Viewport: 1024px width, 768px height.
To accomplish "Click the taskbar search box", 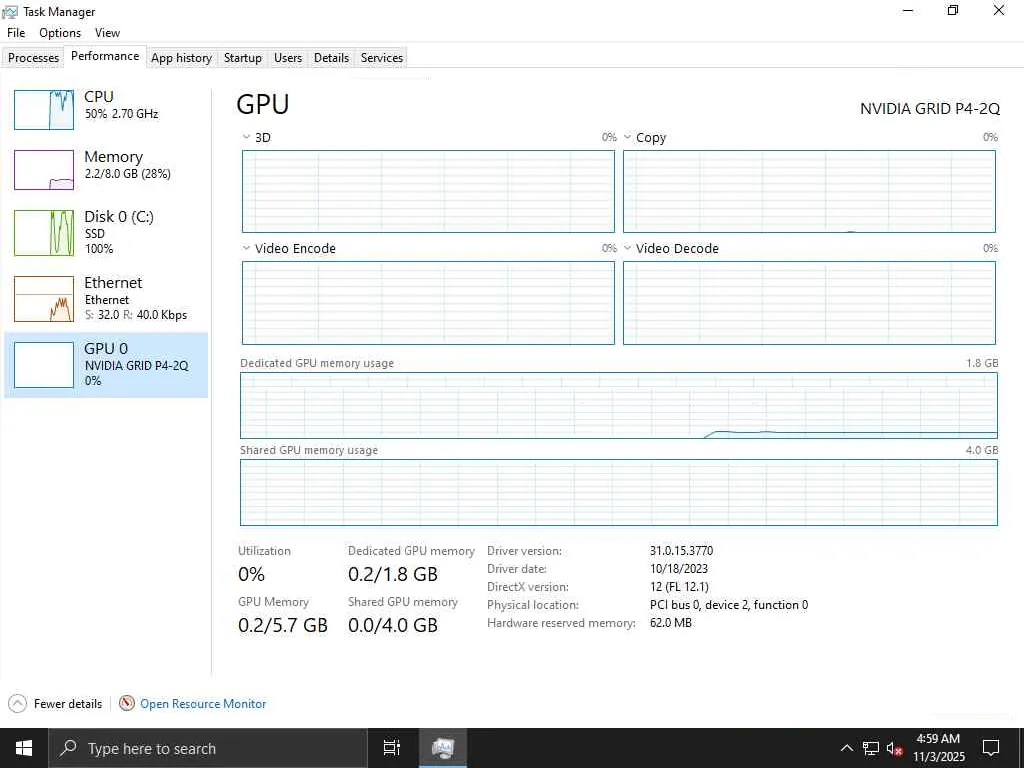I will 208,748.
